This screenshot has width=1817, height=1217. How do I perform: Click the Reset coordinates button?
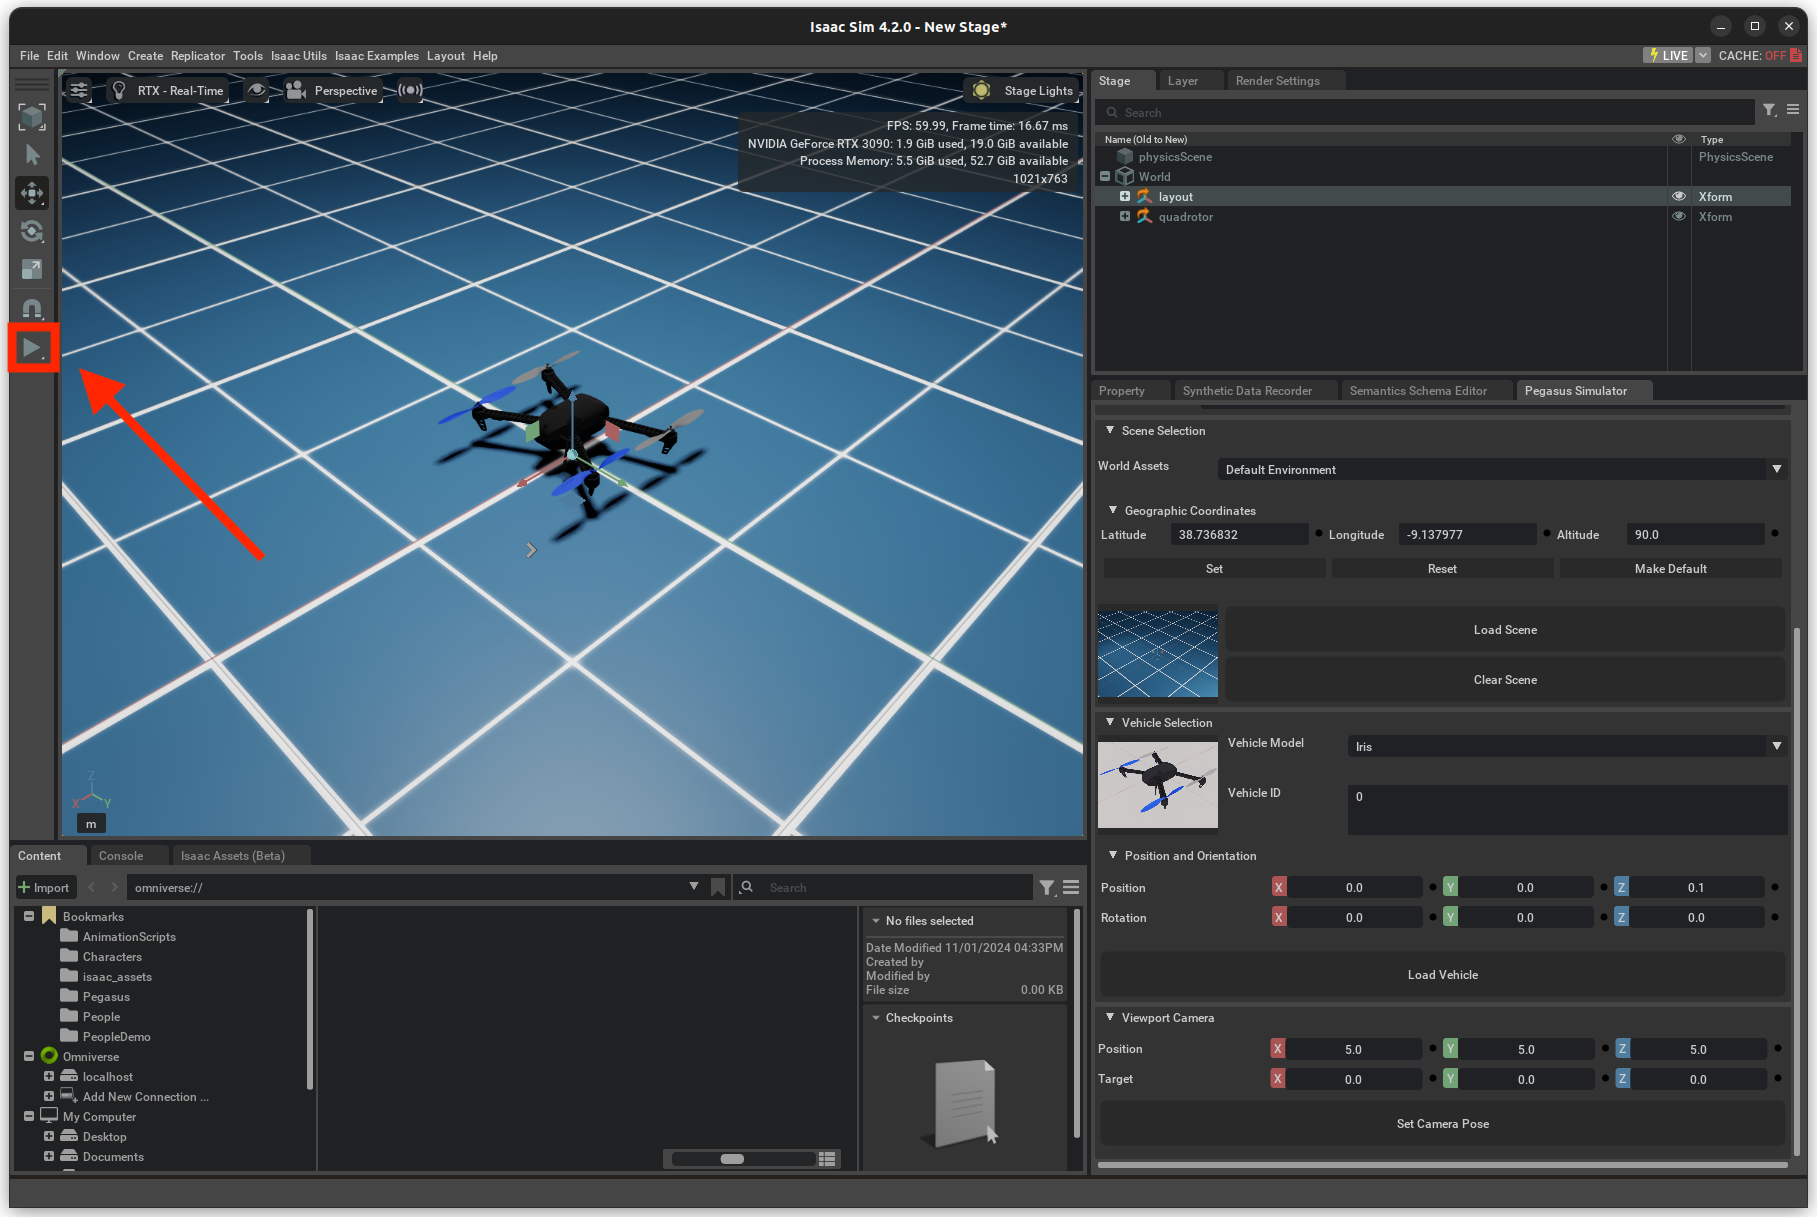[x=1442, y=569]
